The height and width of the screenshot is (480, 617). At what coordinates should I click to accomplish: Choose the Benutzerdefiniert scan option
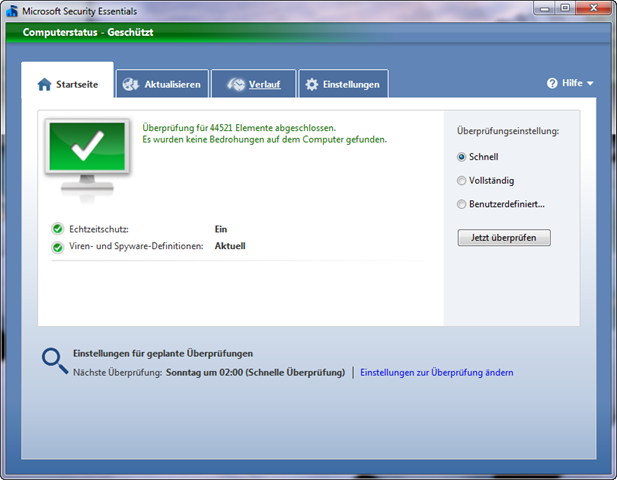461,205
